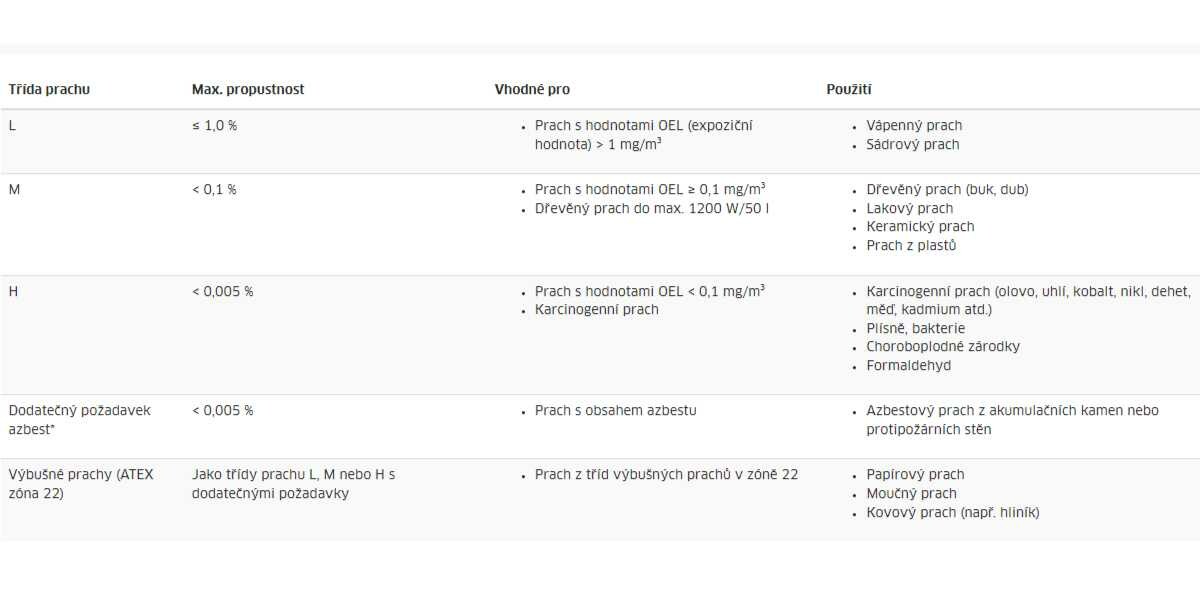The width and height of the screenshot is (1200, 600).
Task: Click the 'Formaldehyd' list item
Action: 908,365
